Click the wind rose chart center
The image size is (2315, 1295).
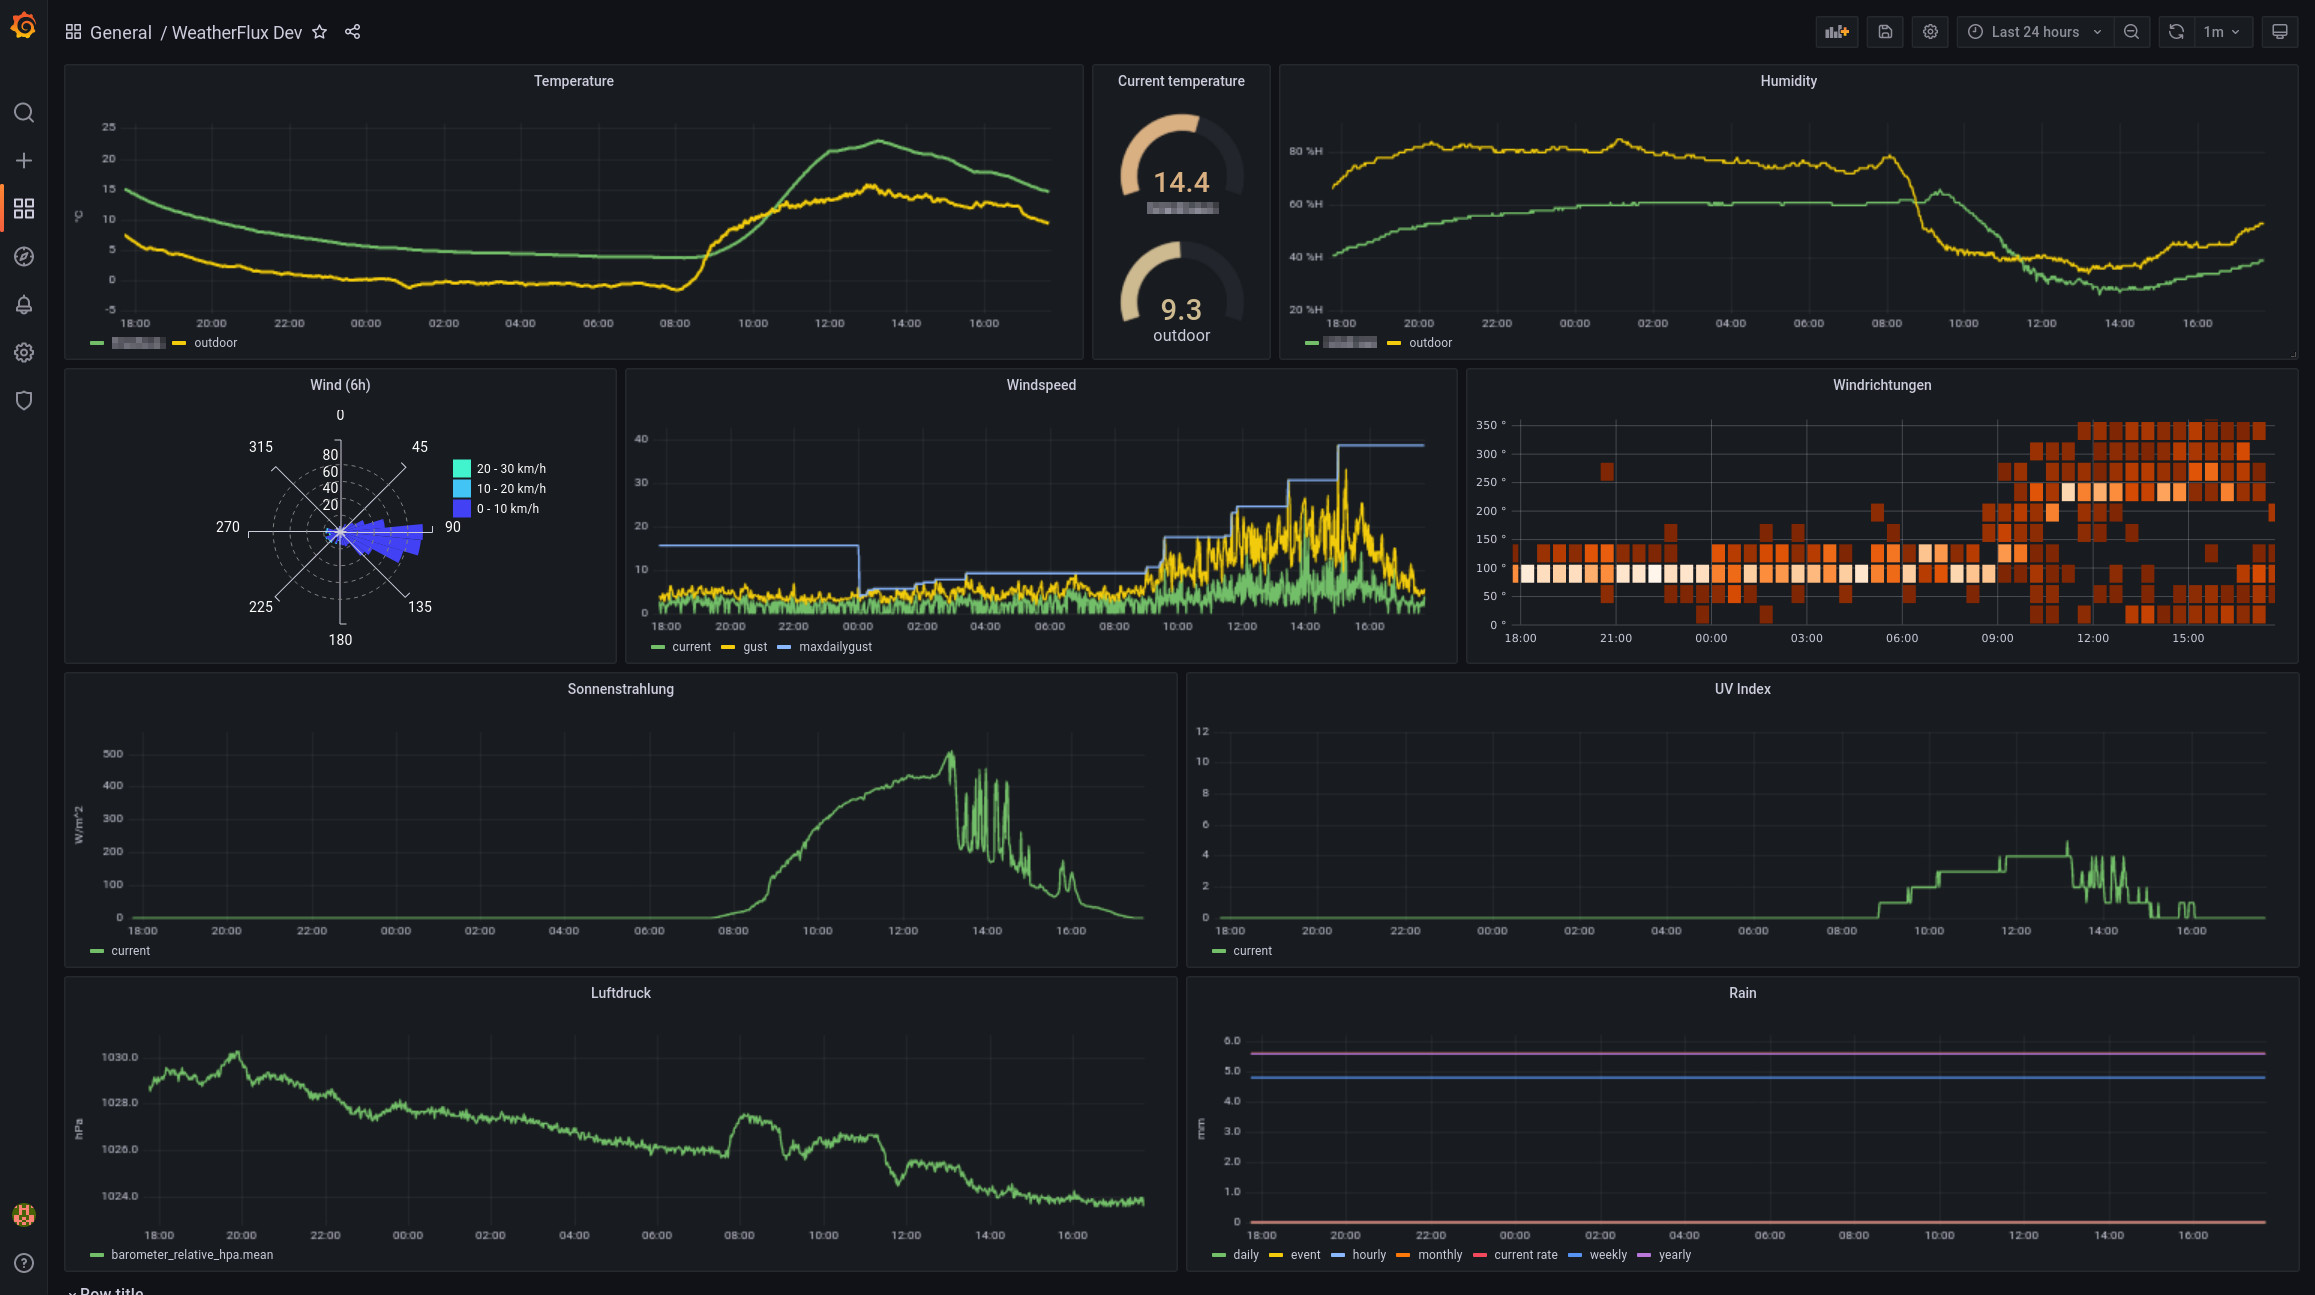tap(340, 532)
